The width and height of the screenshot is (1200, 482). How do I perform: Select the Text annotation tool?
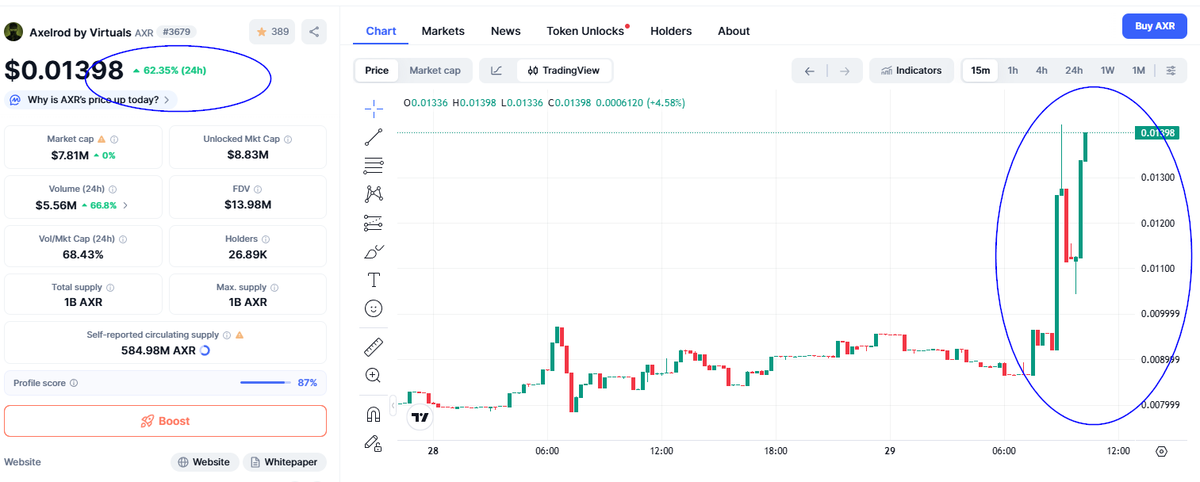(373, 280)
